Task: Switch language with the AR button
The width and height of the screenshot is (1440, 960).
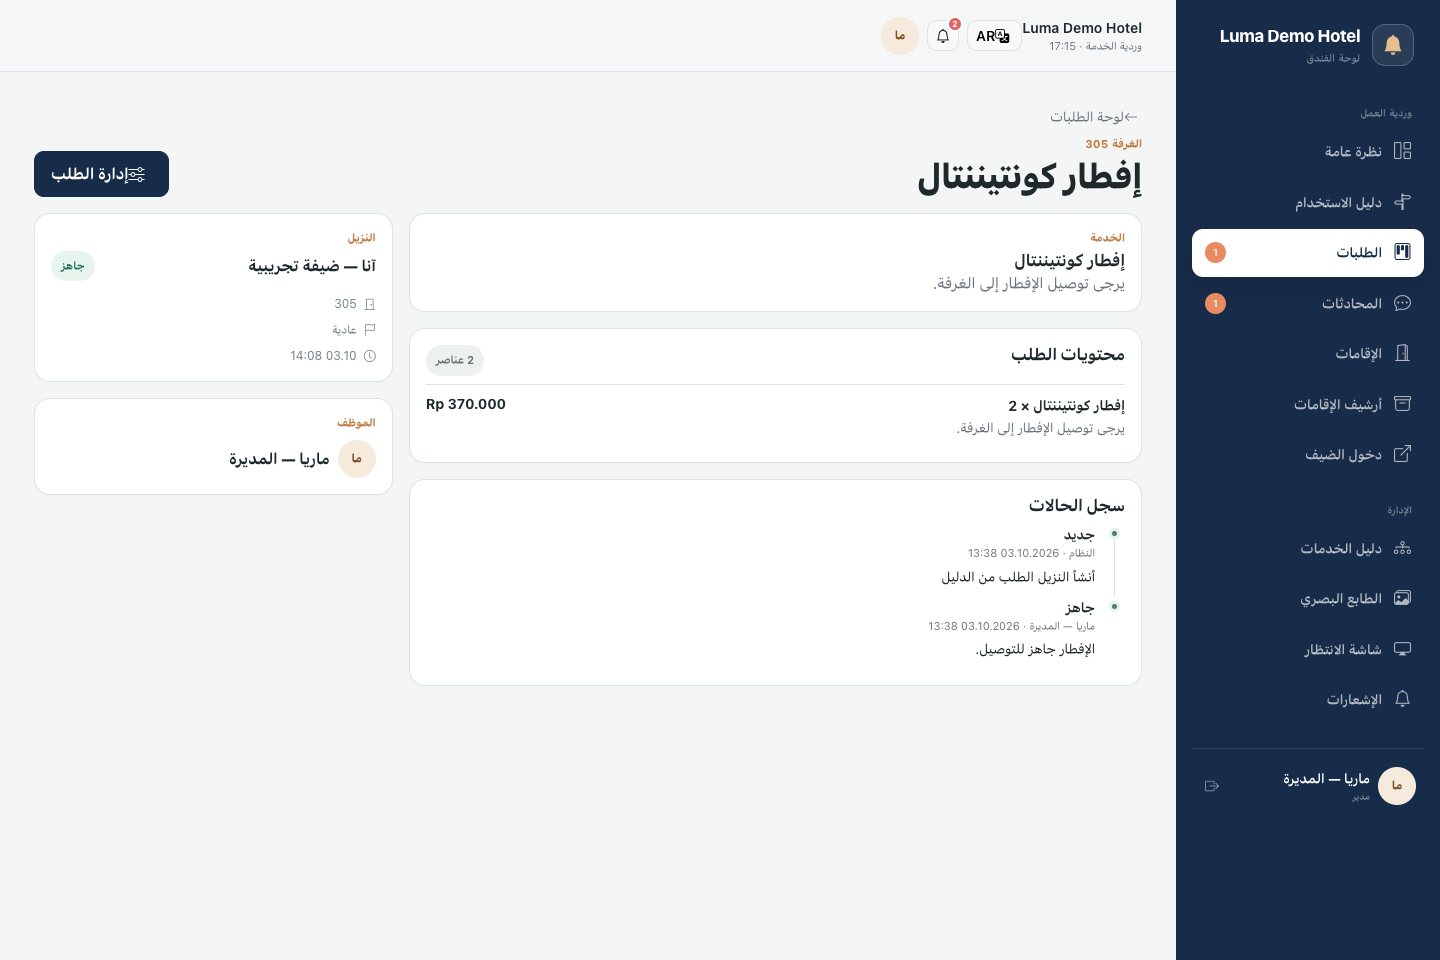Action: 993,36
